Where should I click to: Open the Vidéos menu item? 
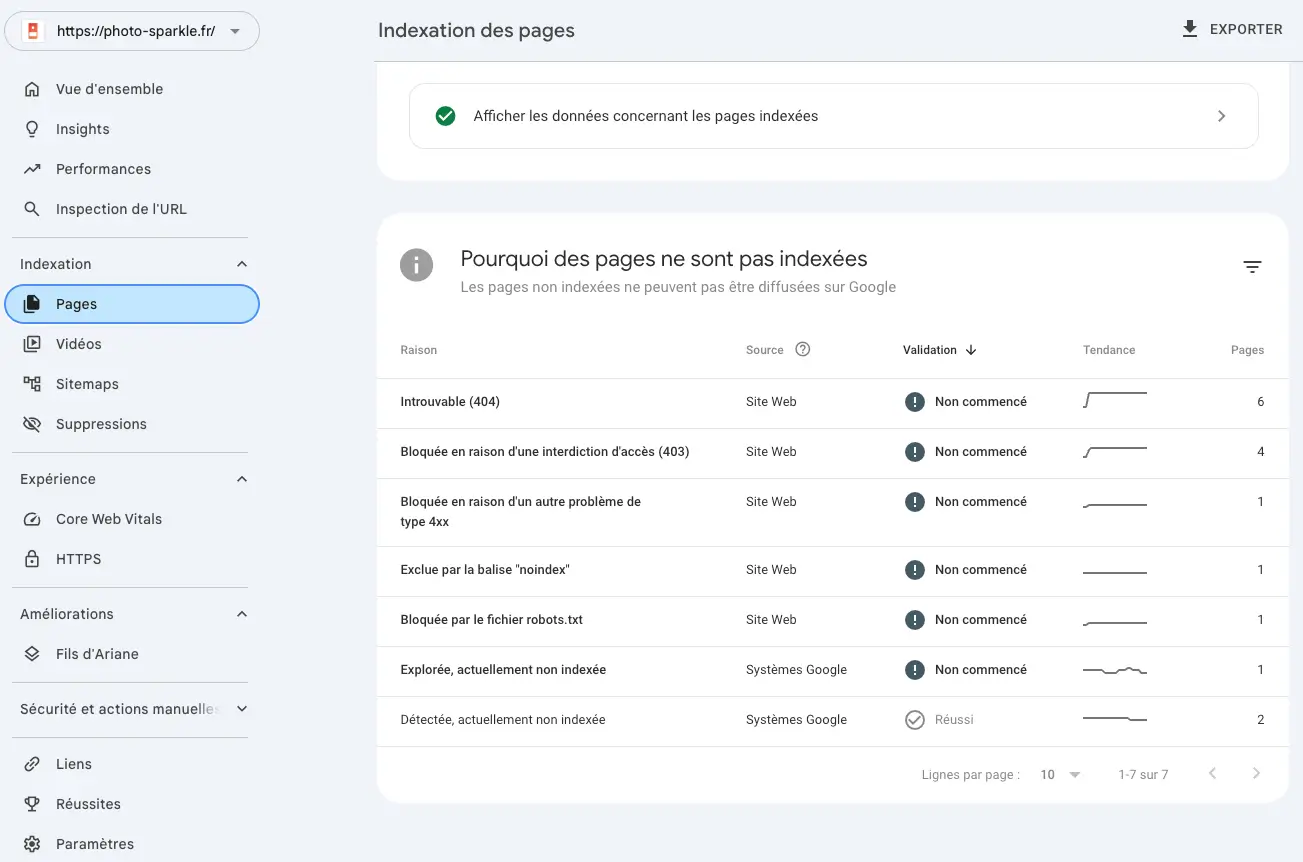[132, 344]
